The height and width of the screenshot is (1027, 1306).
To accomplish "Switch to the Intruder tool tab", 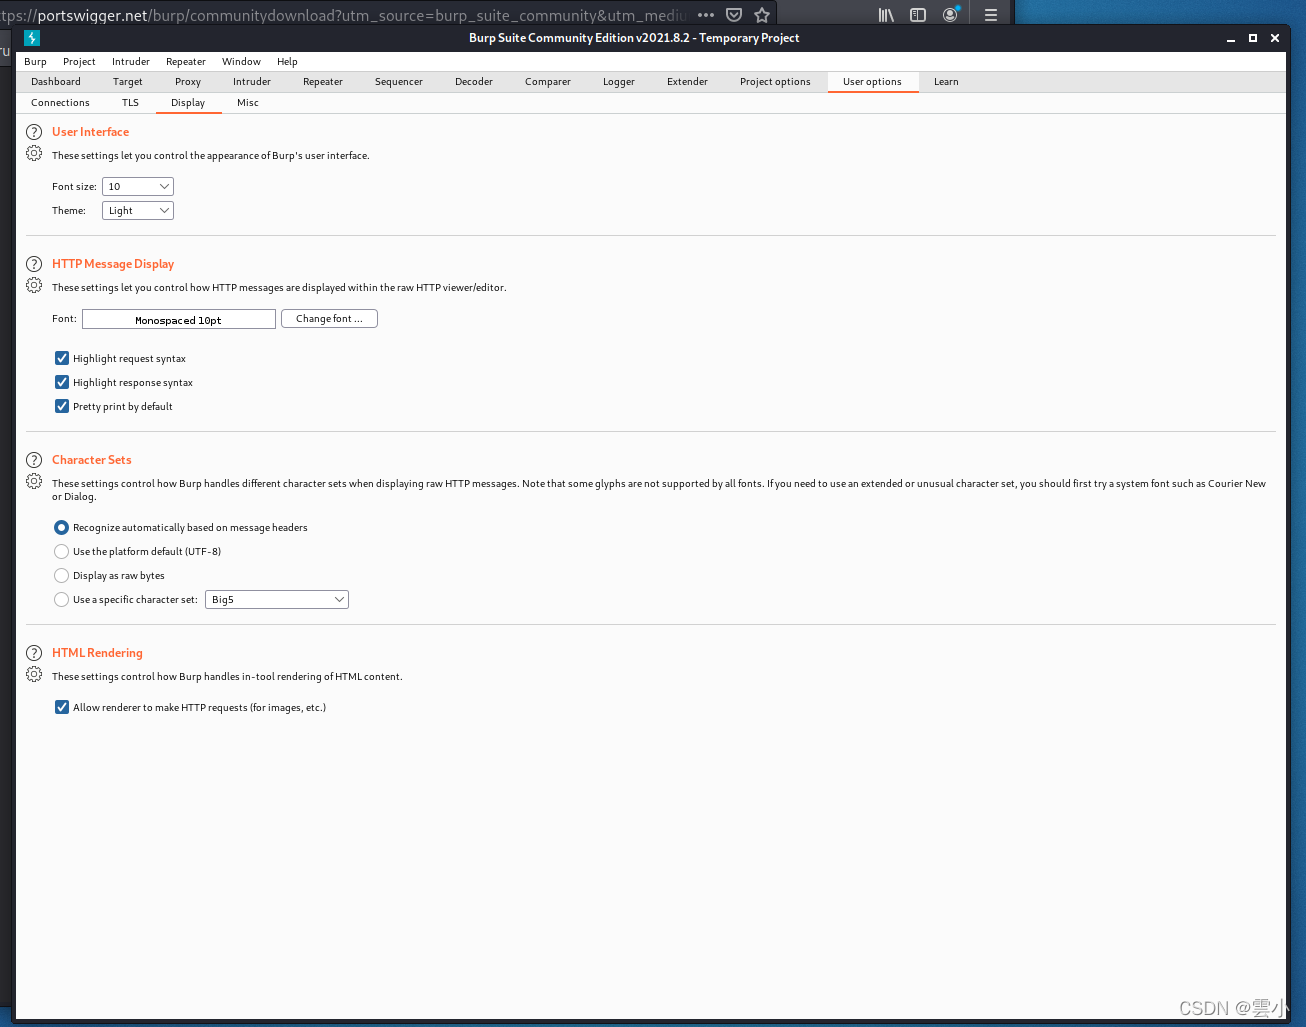I will (x=252, y=82).
